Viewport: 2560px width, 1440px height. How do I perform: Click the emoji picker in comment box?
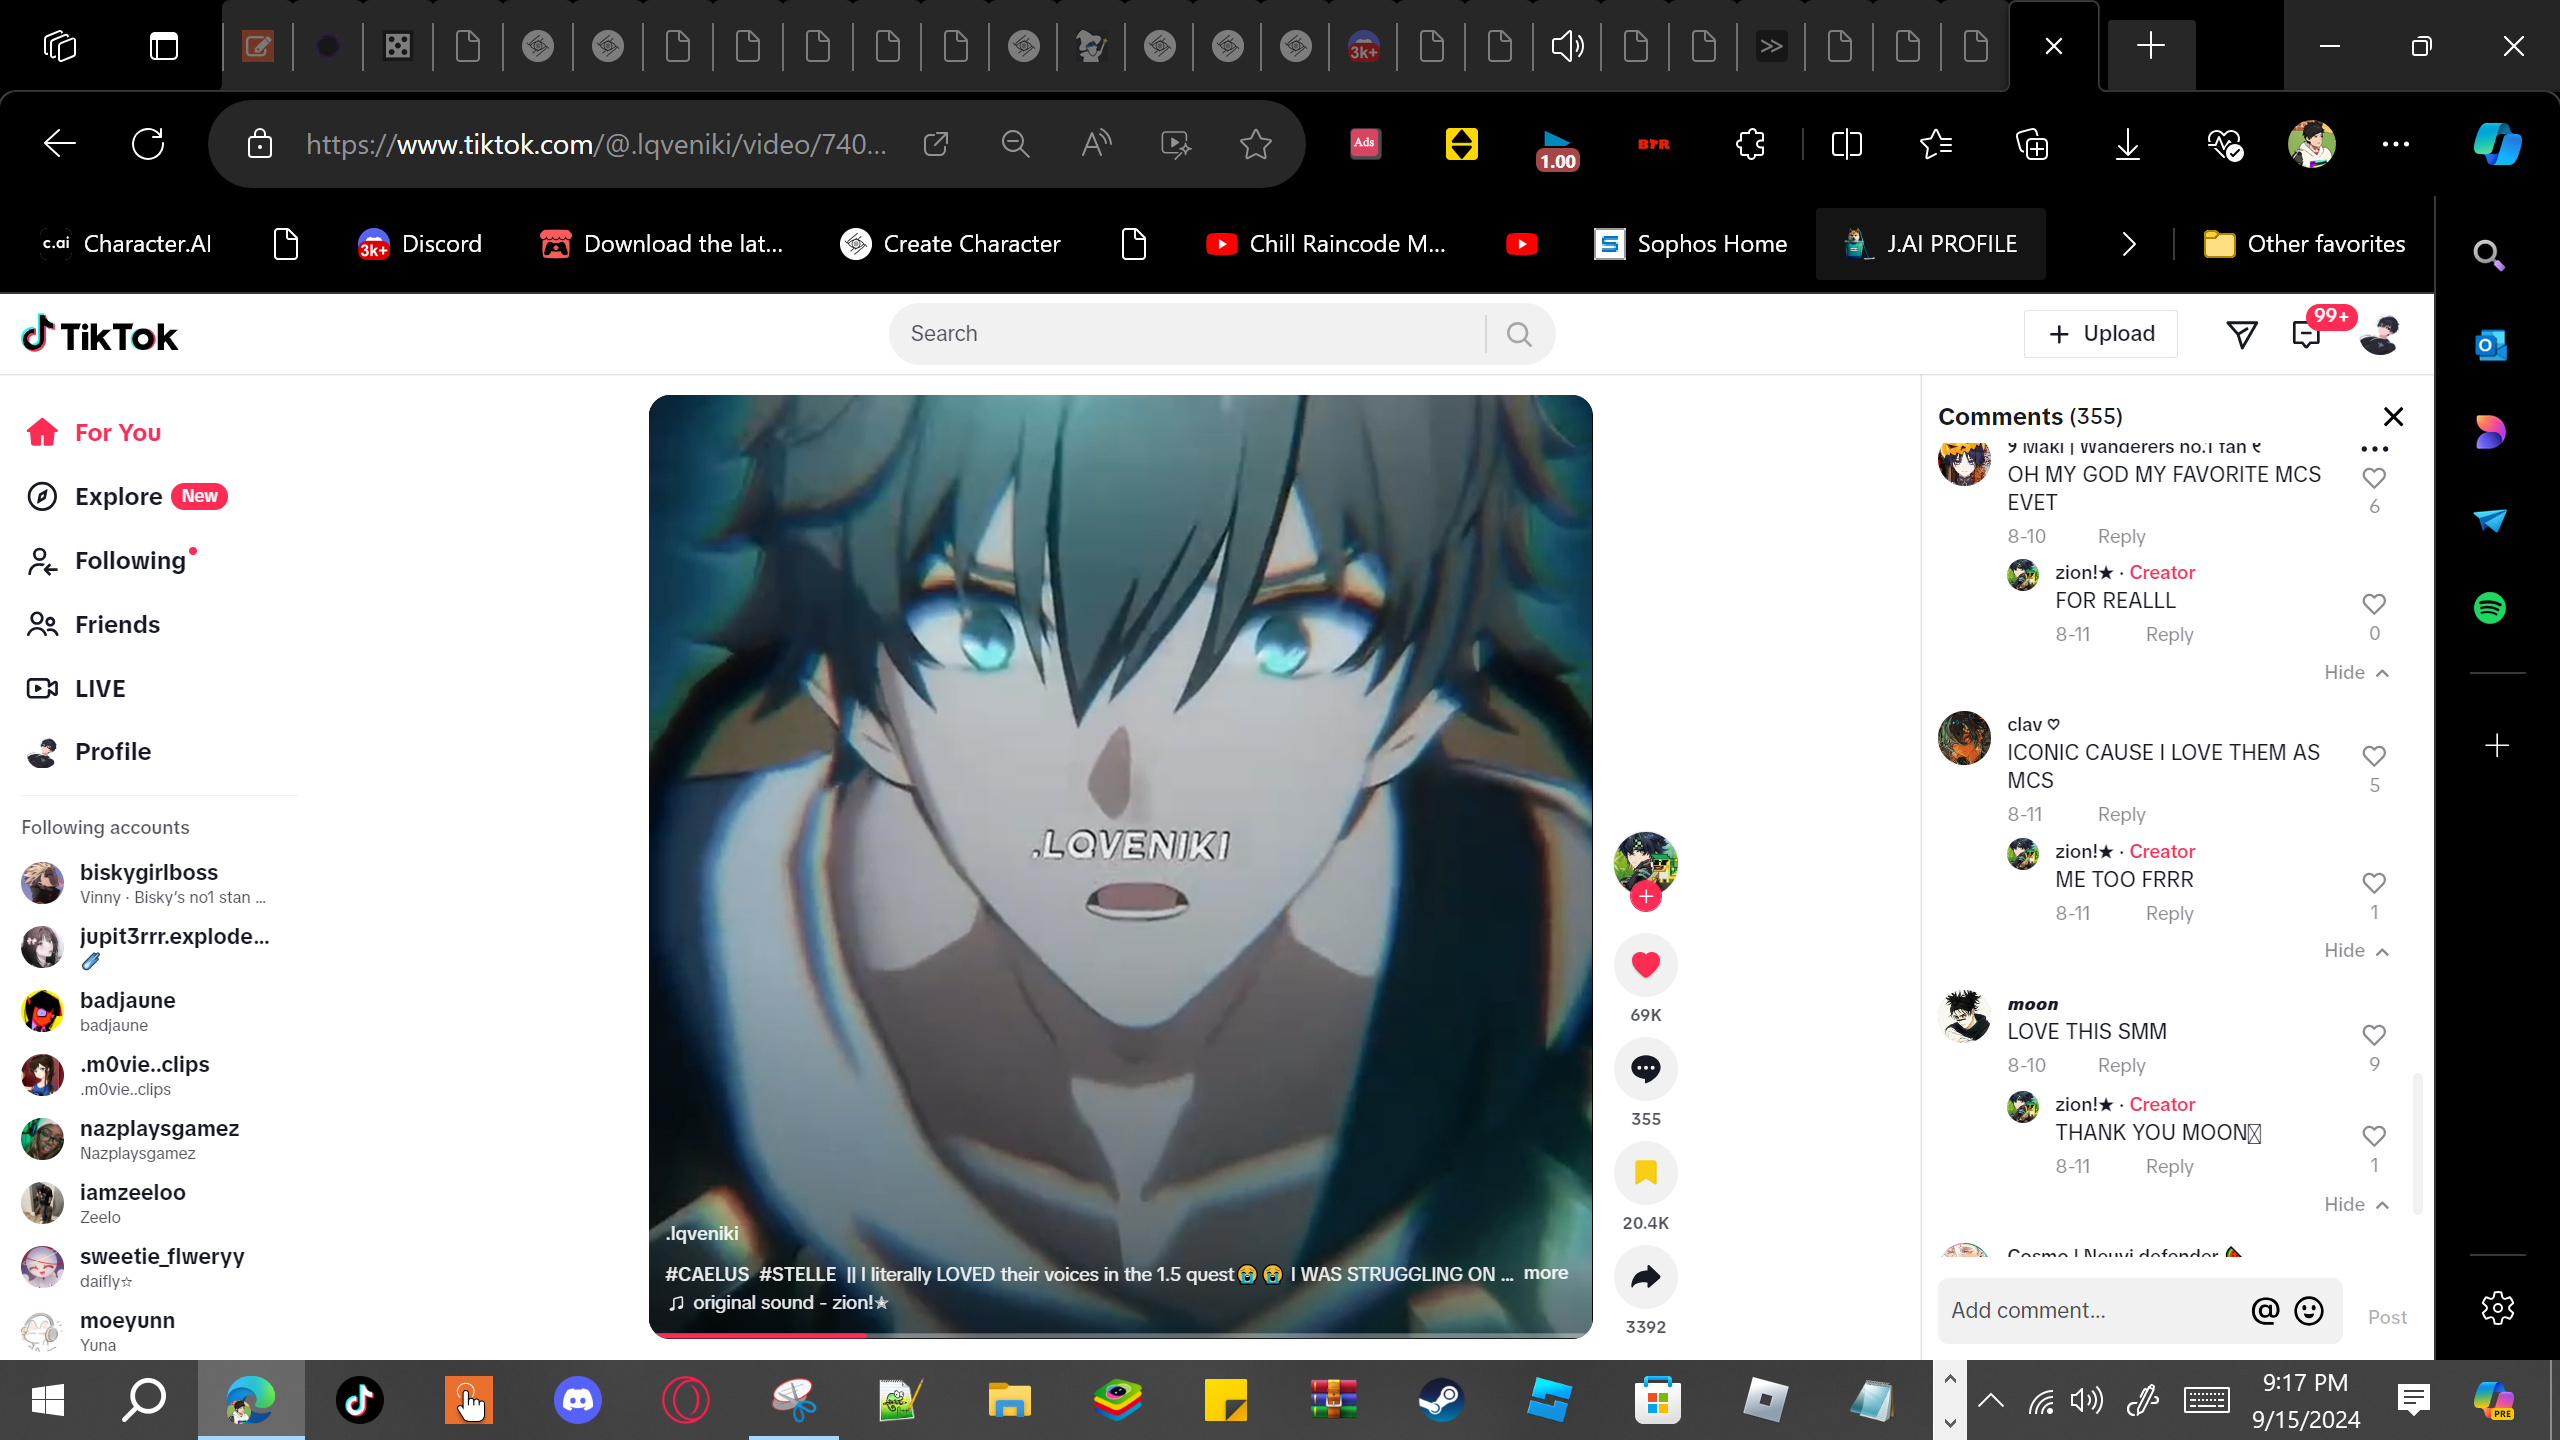tap(2309, 1310)
